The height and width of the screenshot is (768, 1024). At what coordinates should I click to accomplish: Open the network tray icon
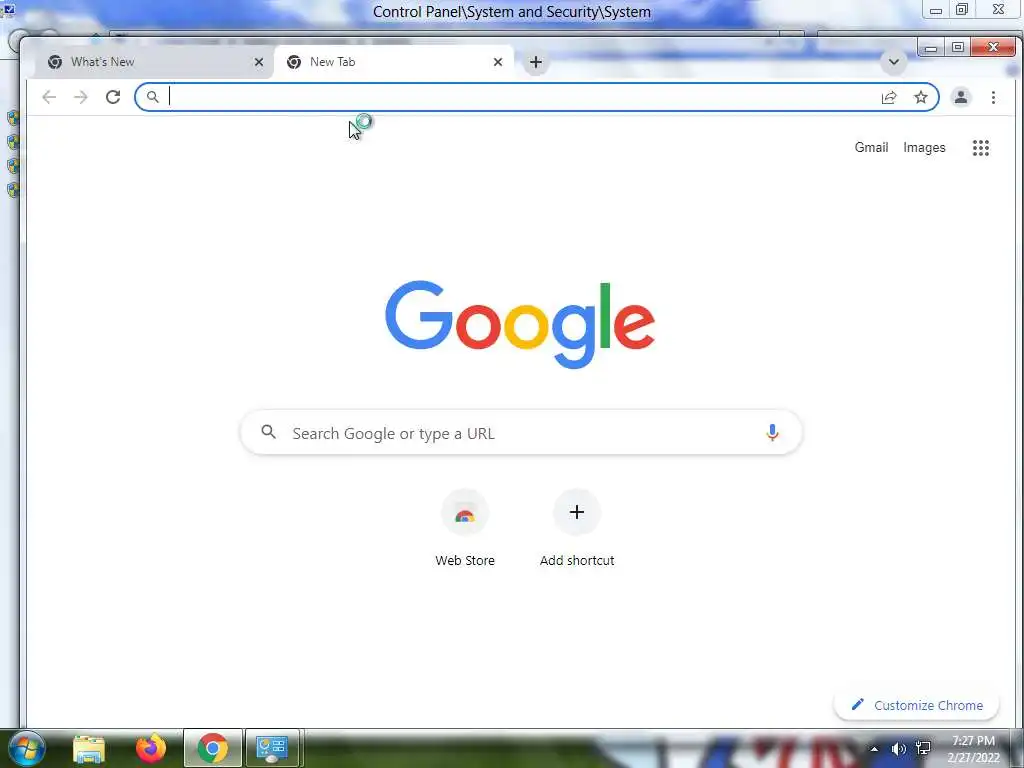click(923, 749)
